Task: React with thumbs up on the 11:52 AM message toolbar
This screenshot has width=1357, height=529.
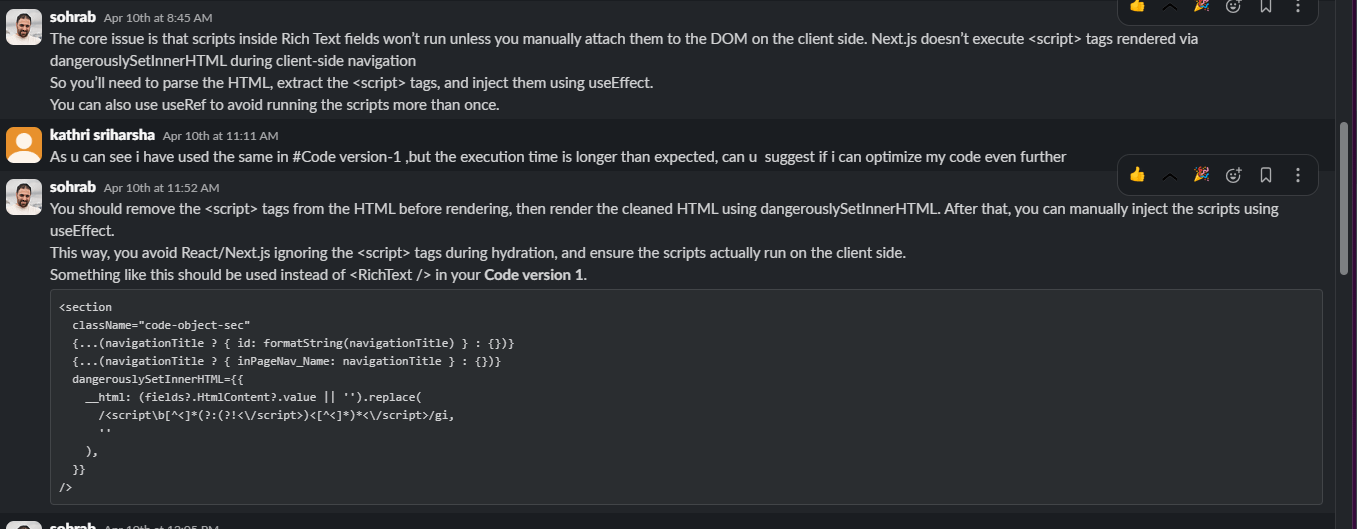Action: (1137, 175)
